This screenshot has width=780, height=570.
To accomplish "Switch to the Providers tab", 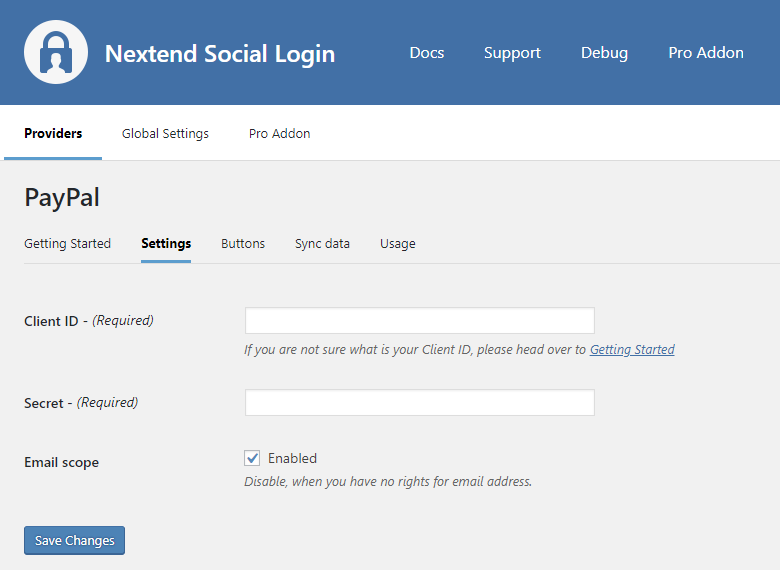I will 53,133.
